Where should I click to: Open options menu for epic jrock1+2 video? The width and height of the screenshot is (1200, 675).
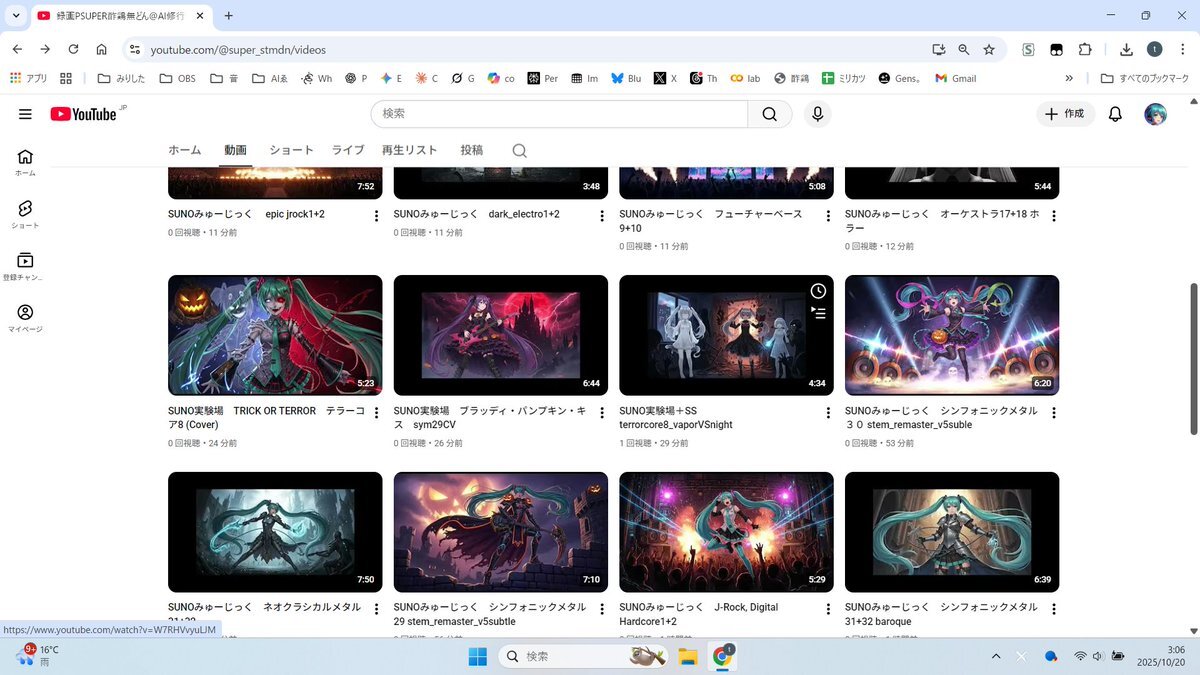[376, 216]
